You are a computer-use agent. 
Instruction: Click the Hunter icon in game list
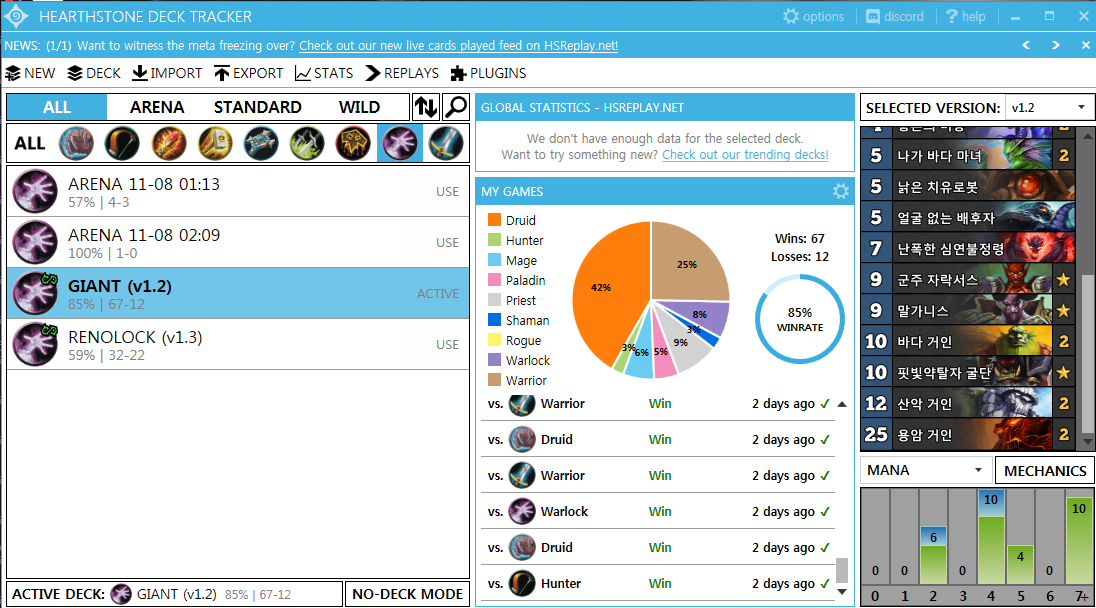point(521,584)
